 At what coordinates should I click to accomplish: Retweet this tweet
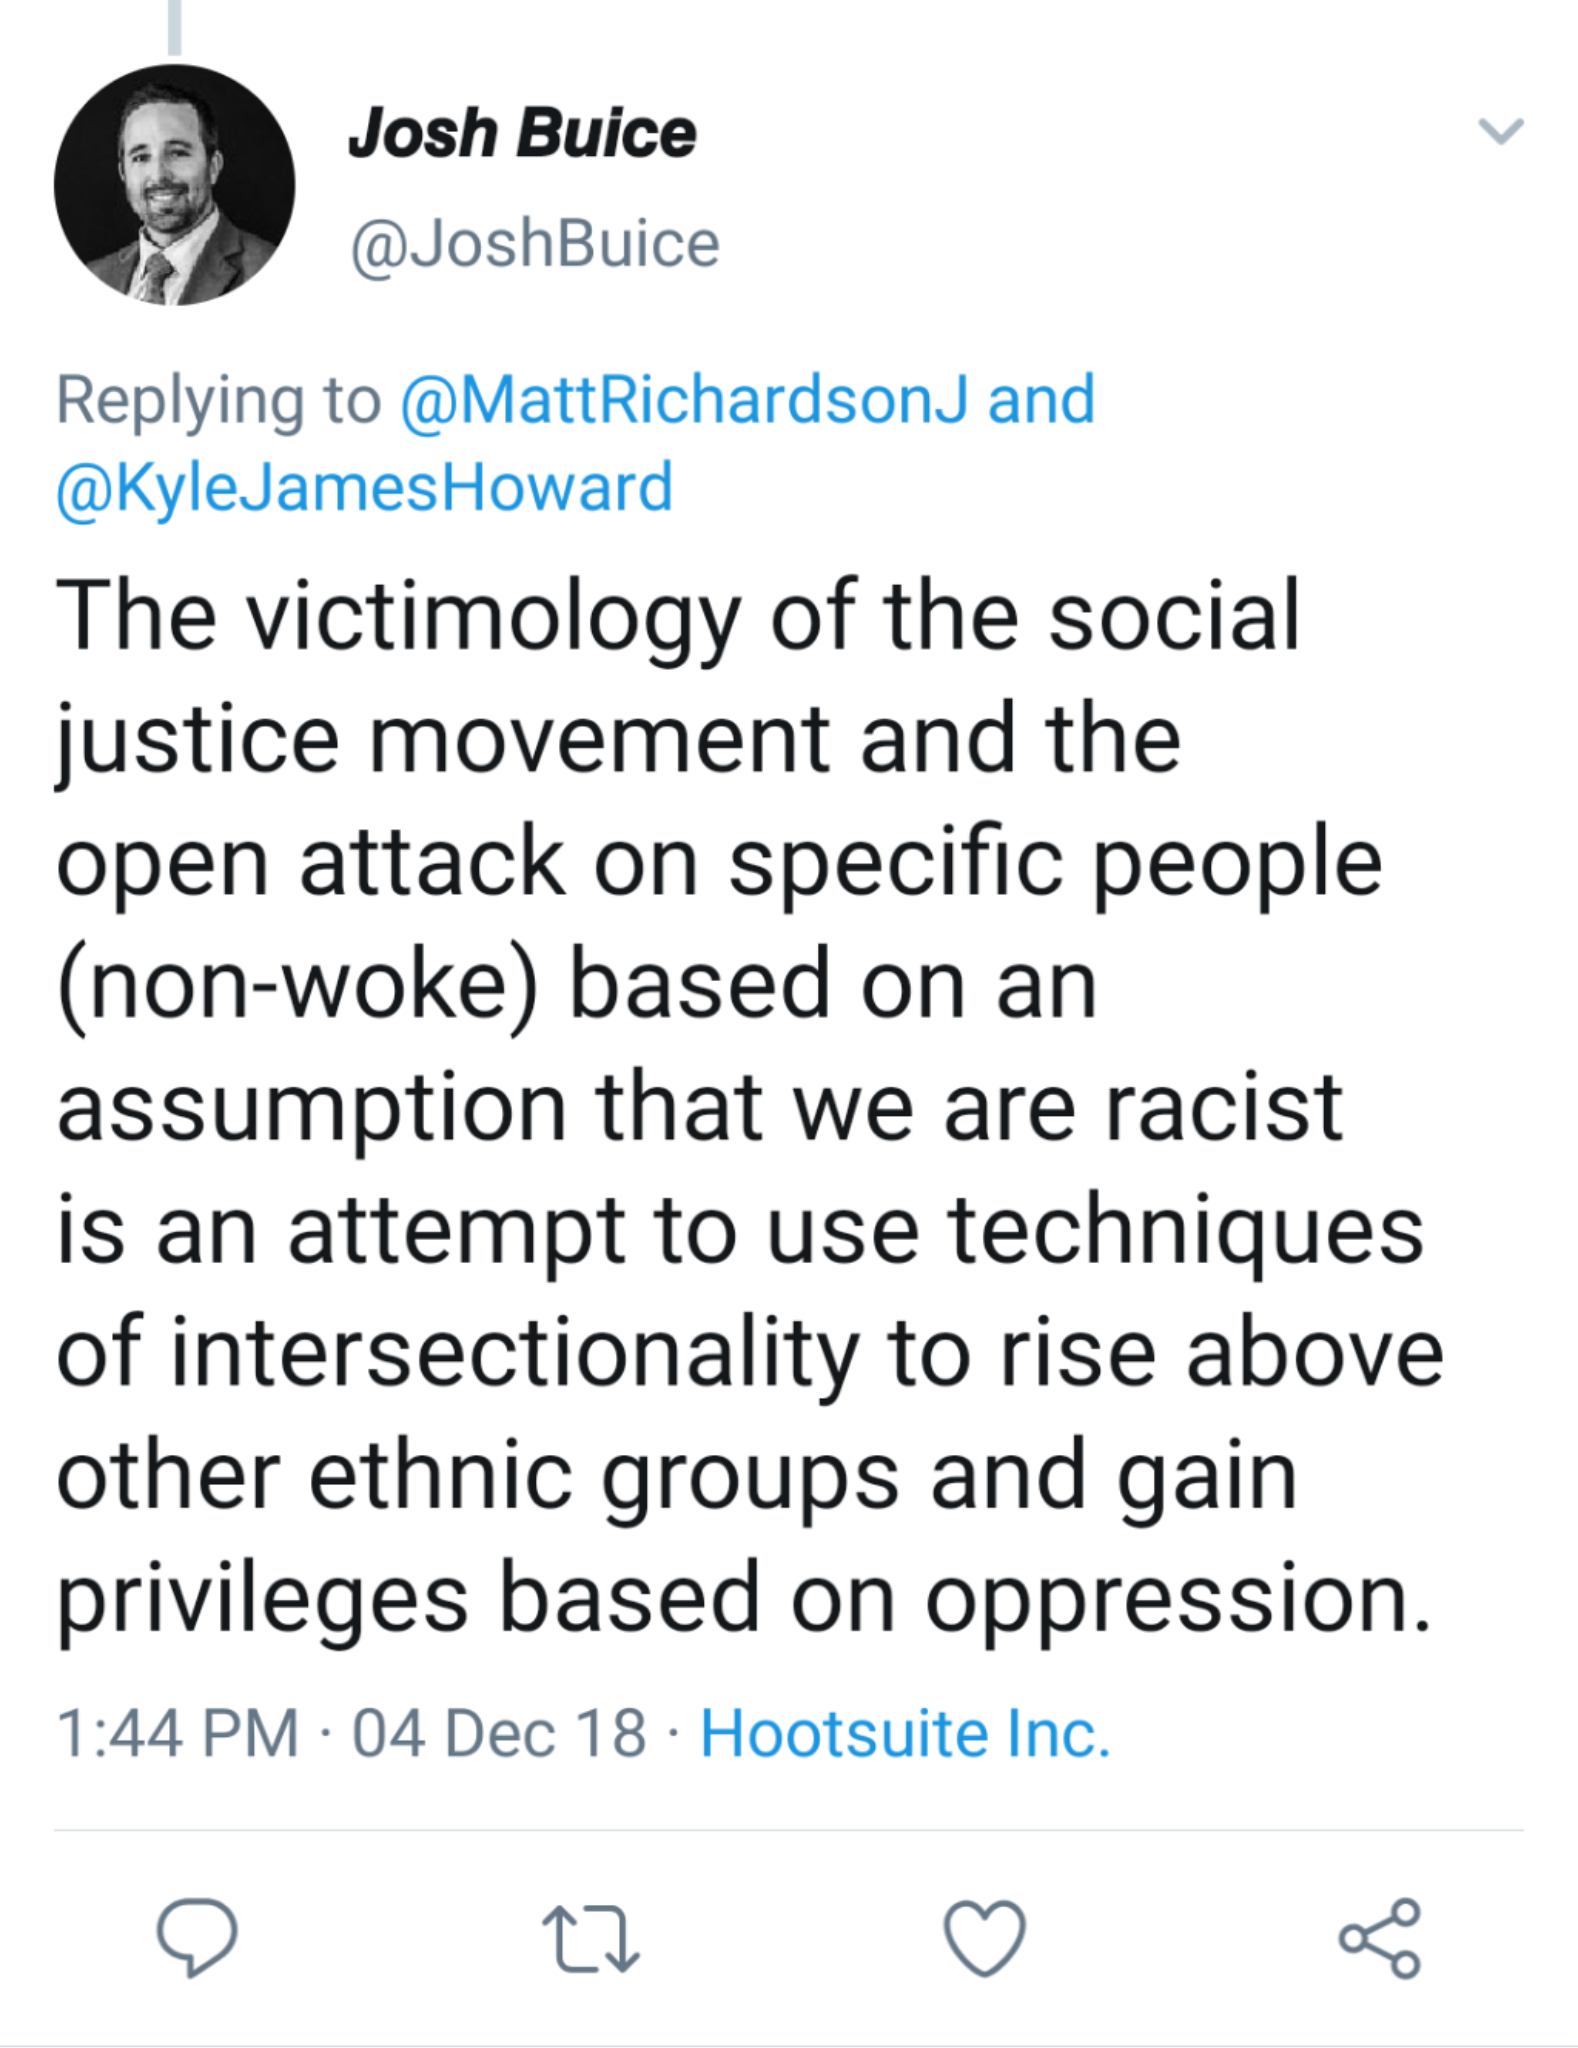tap(590, 1939)
